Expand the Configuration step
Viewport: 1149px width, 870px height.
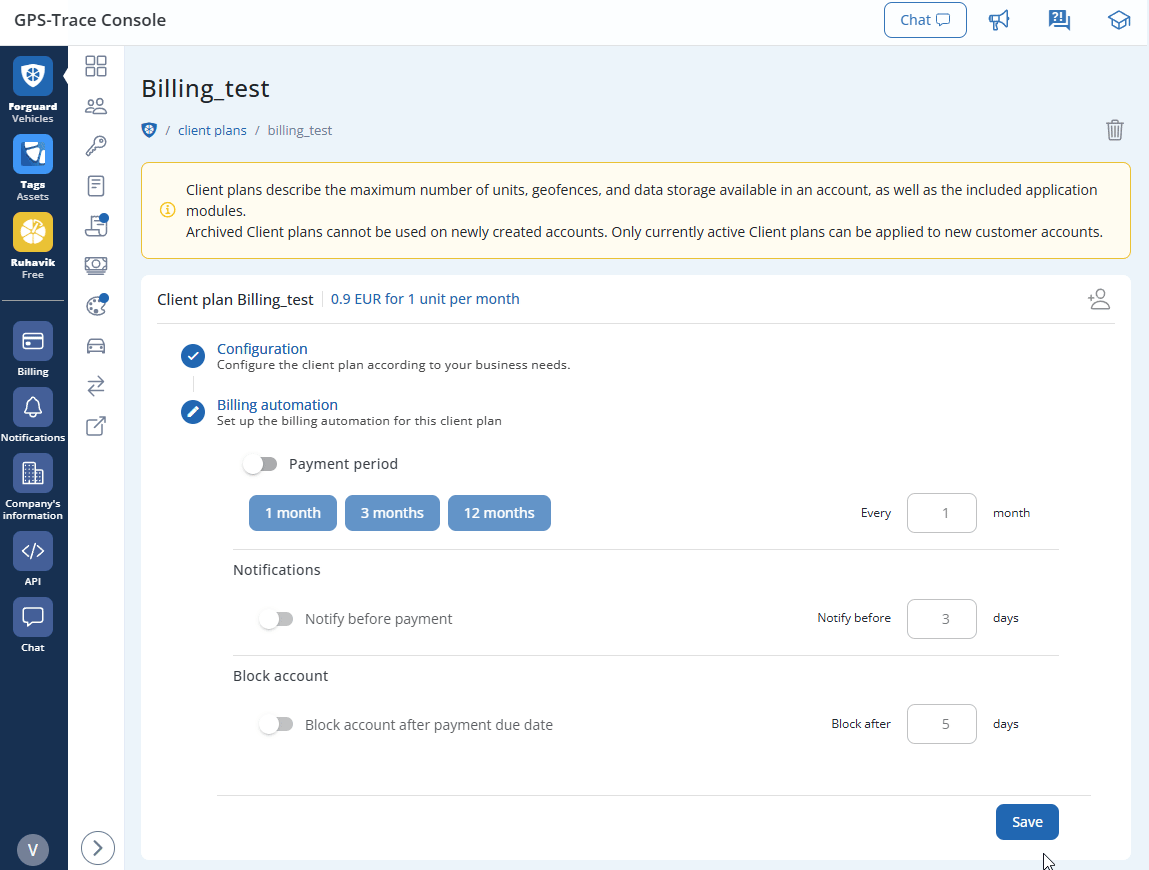pyautogui.click(x=262, y=349)
